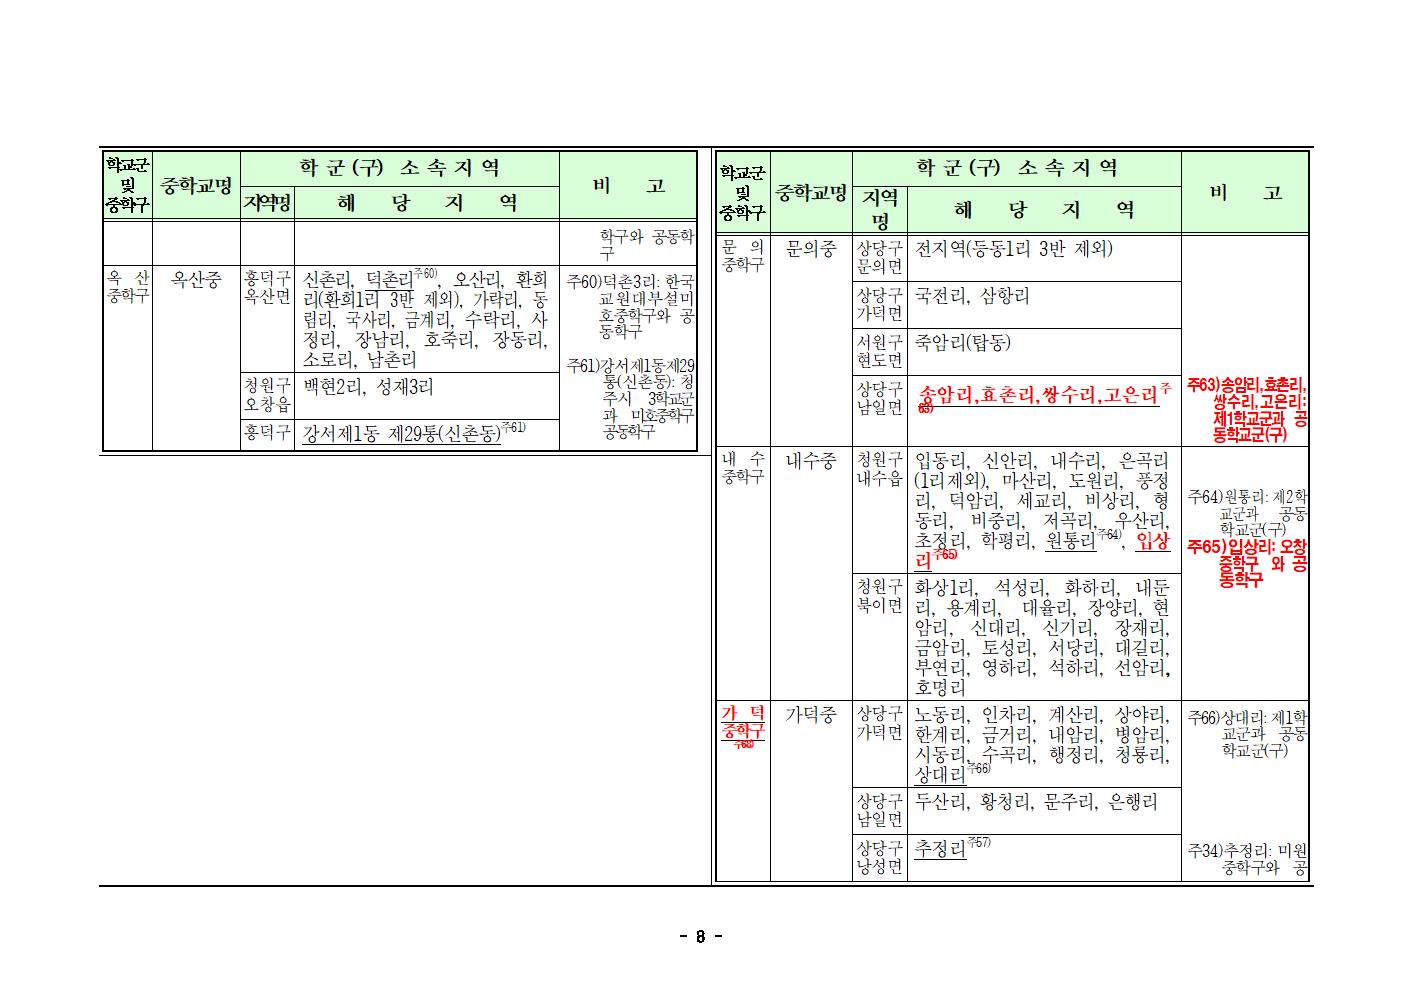Click footnote '주66)상대리' remark
The height and width of the screenshot is (992, 1403).
click(x=1247, y=733)
